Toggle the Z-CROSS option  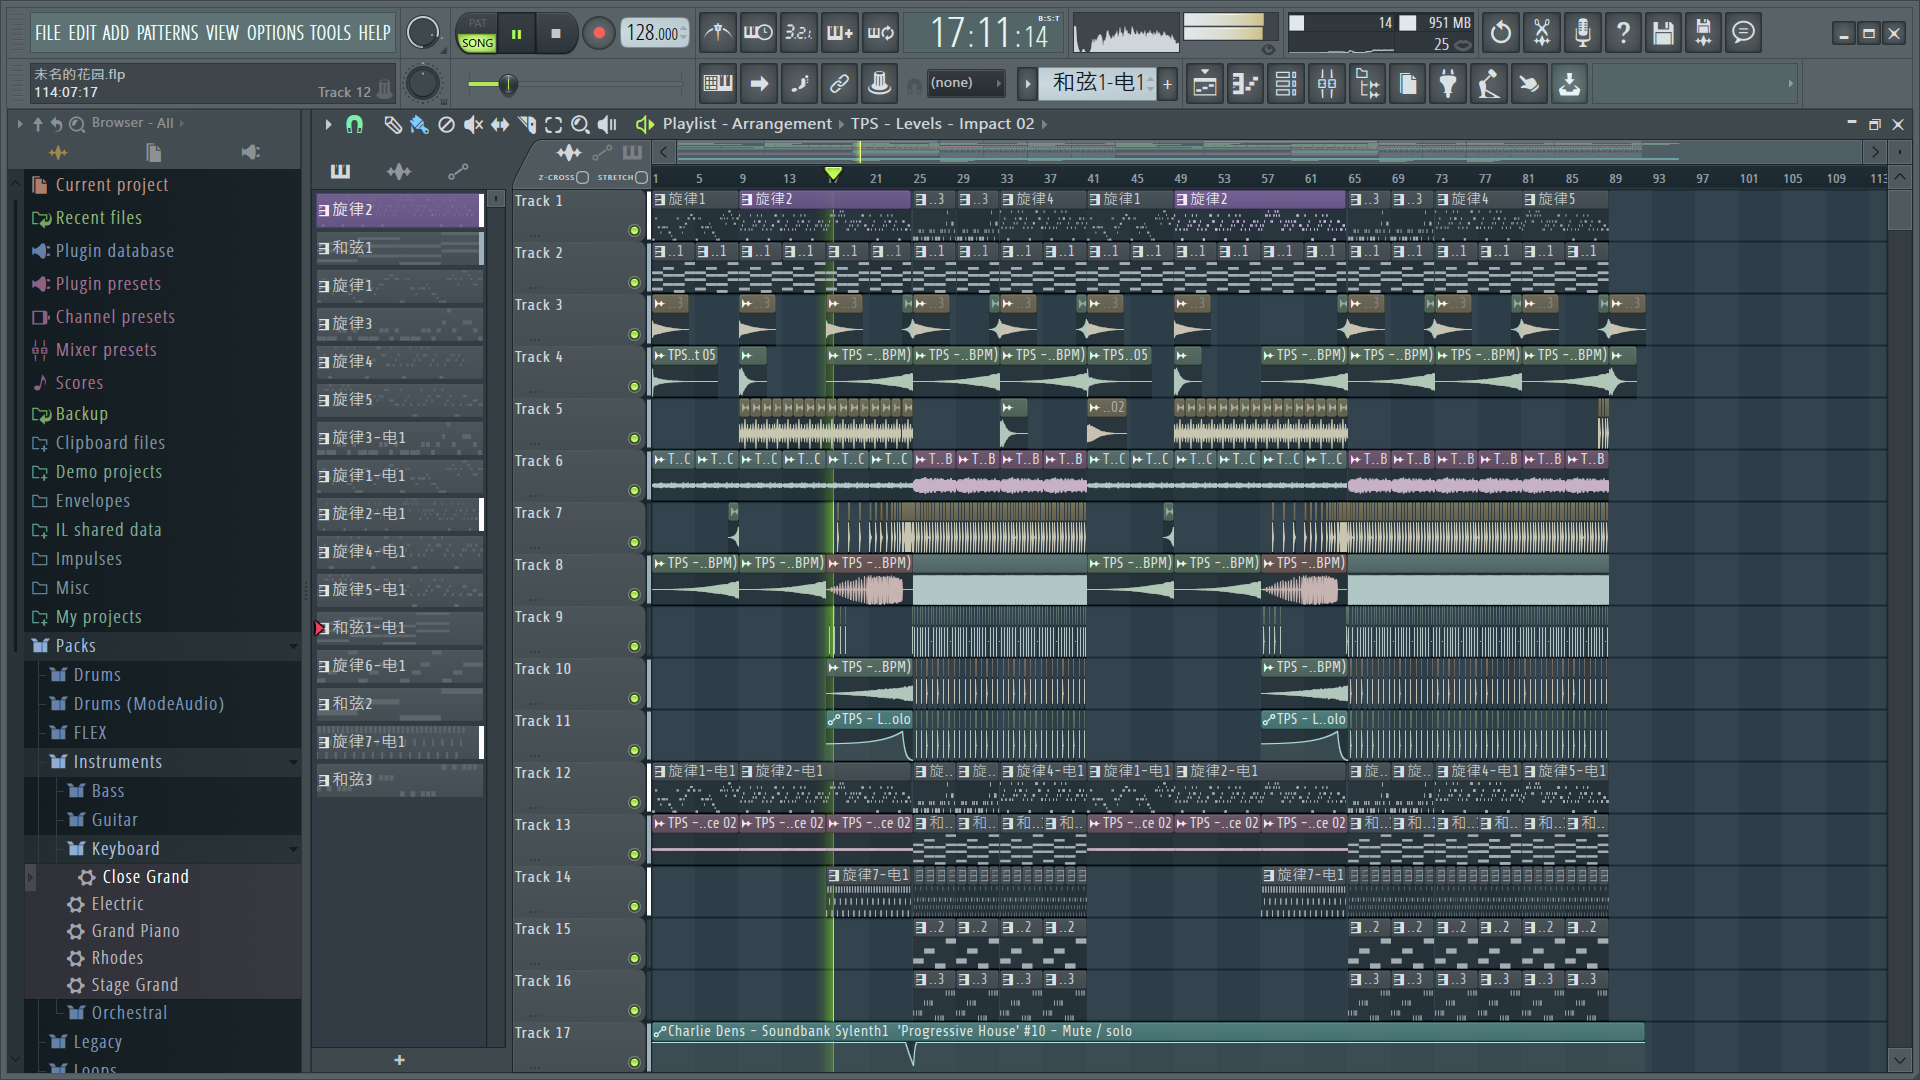tap(583, 178)
